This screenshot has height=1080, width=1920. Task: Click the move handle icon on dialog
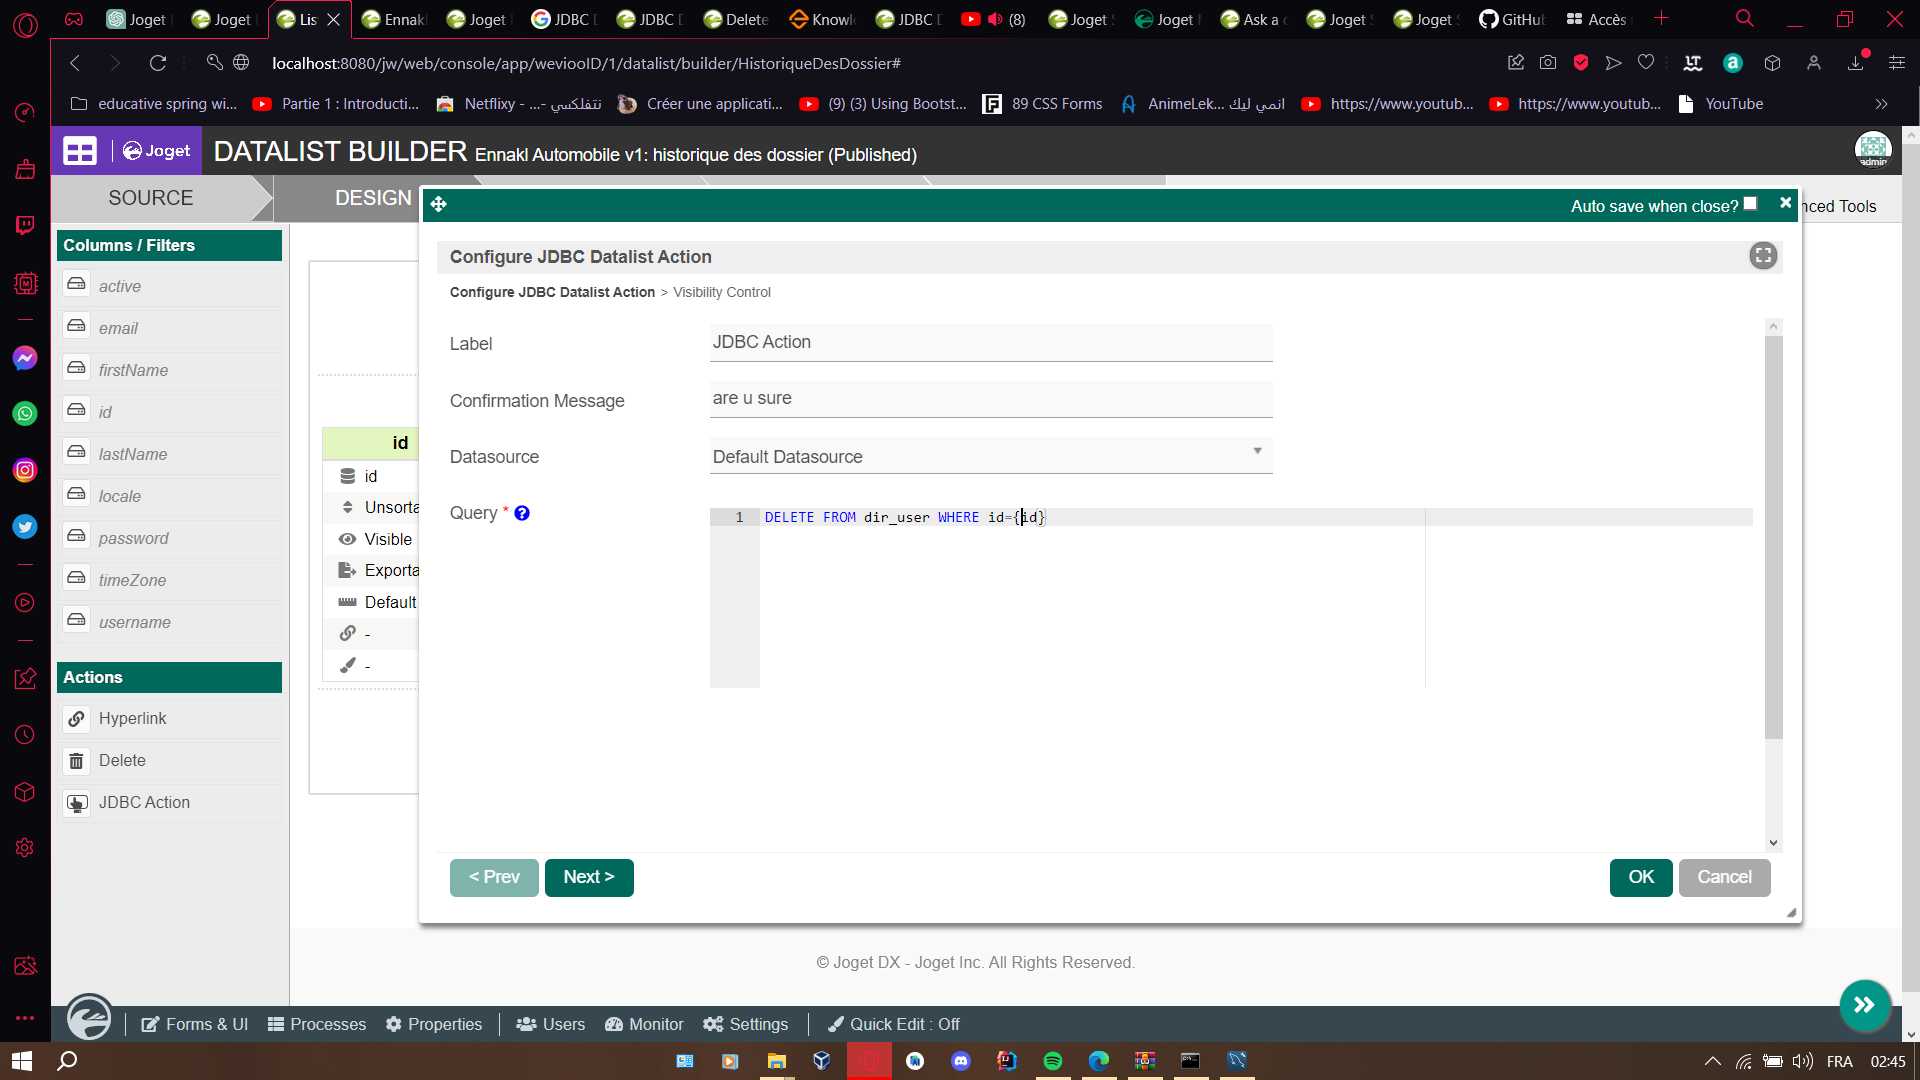tap(439, 205)
